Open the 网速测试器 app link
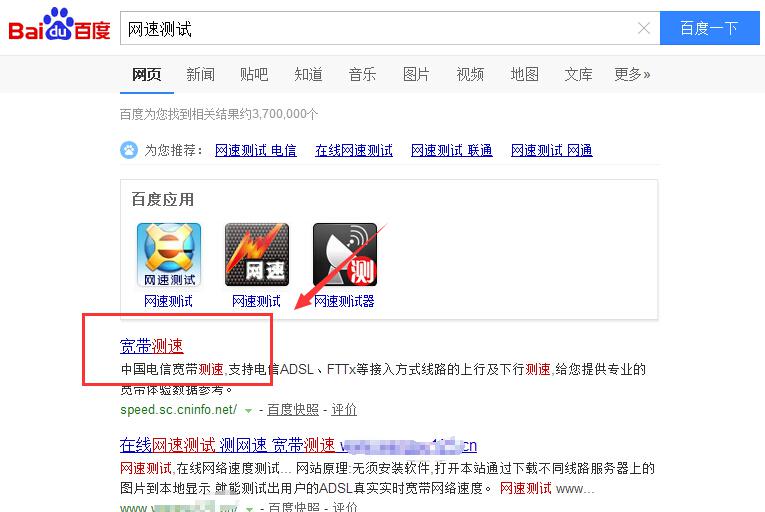The width and height of the screenshot is (765, 512). click(x=344, y=301)
